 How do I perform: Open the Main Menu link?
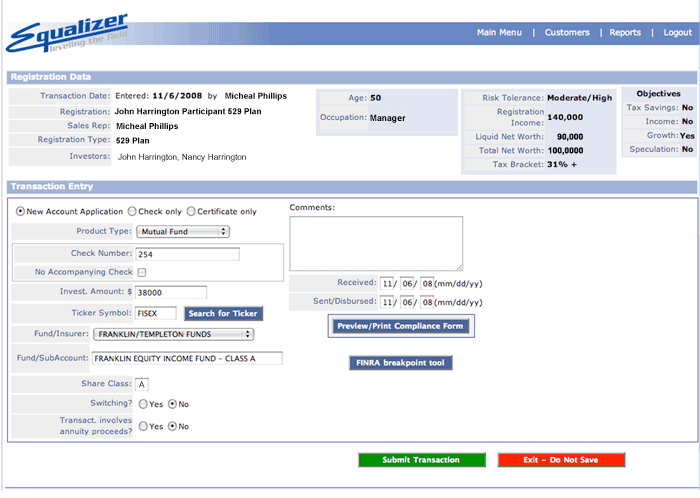499,33
